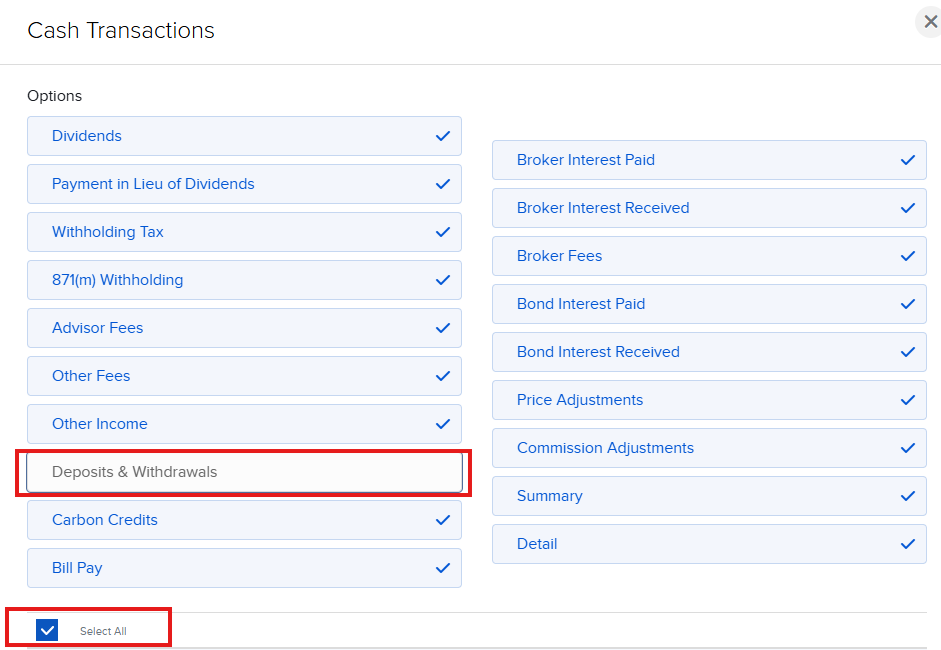Click the Commission Adjustments checkmark icon
Viewport: 941px width, 650px height.
pos(907,448)
